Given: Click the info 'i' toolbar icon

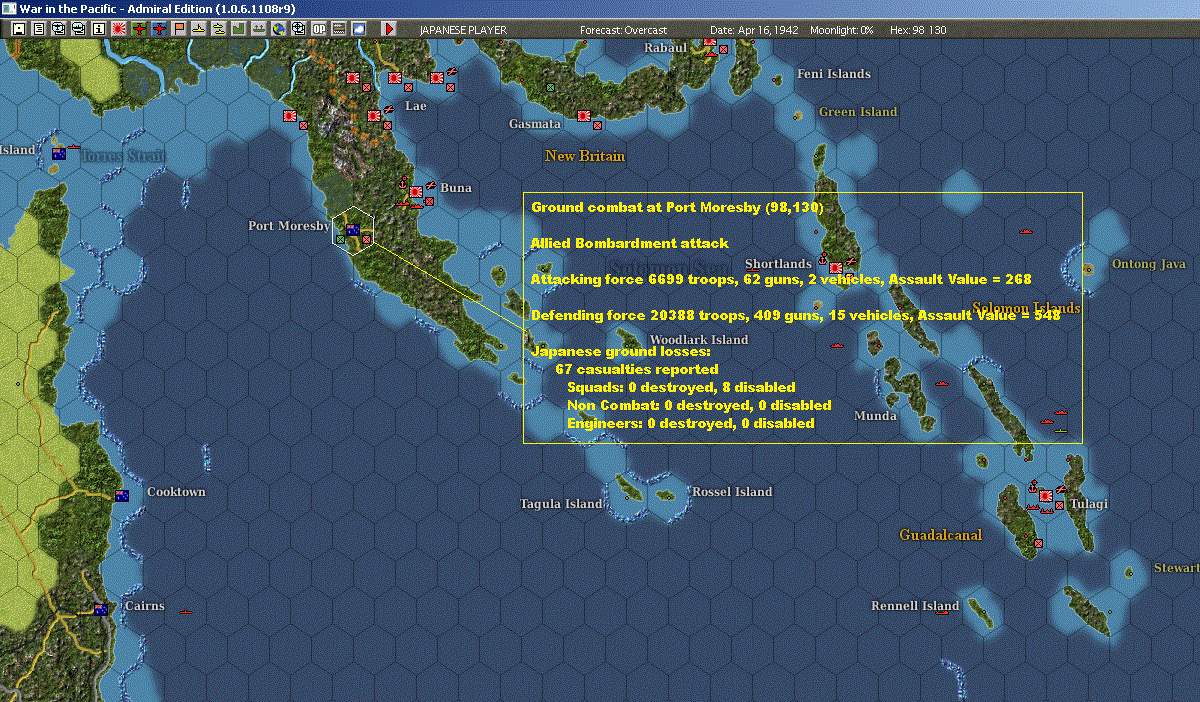Looking at the screenshot, I should [x=98, y=29].
